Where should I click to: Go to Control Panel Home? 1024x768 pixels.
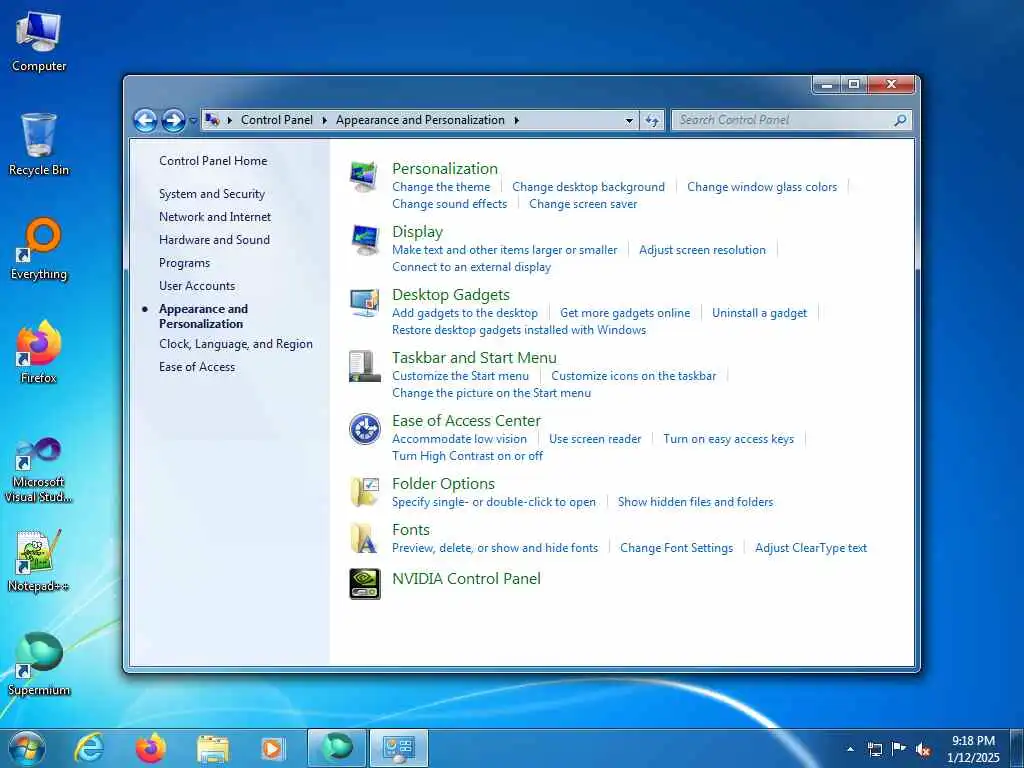pos(213,161)
